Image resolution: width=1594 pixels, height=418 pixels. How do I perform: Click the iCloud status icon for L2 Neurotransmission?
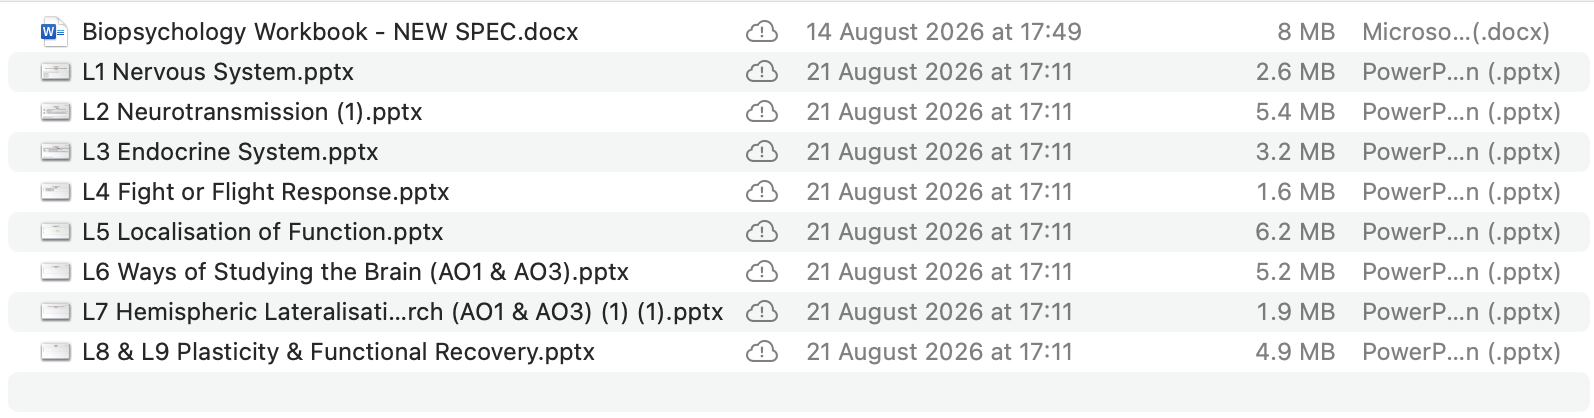pos(762,112)
